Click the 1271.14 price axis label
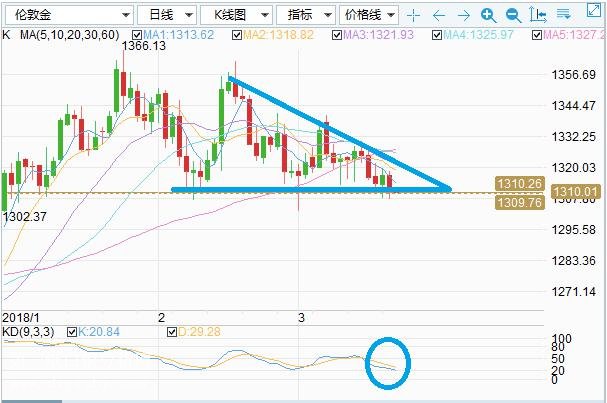The width and height of the screenshot is (607, 403). [573, 291]
